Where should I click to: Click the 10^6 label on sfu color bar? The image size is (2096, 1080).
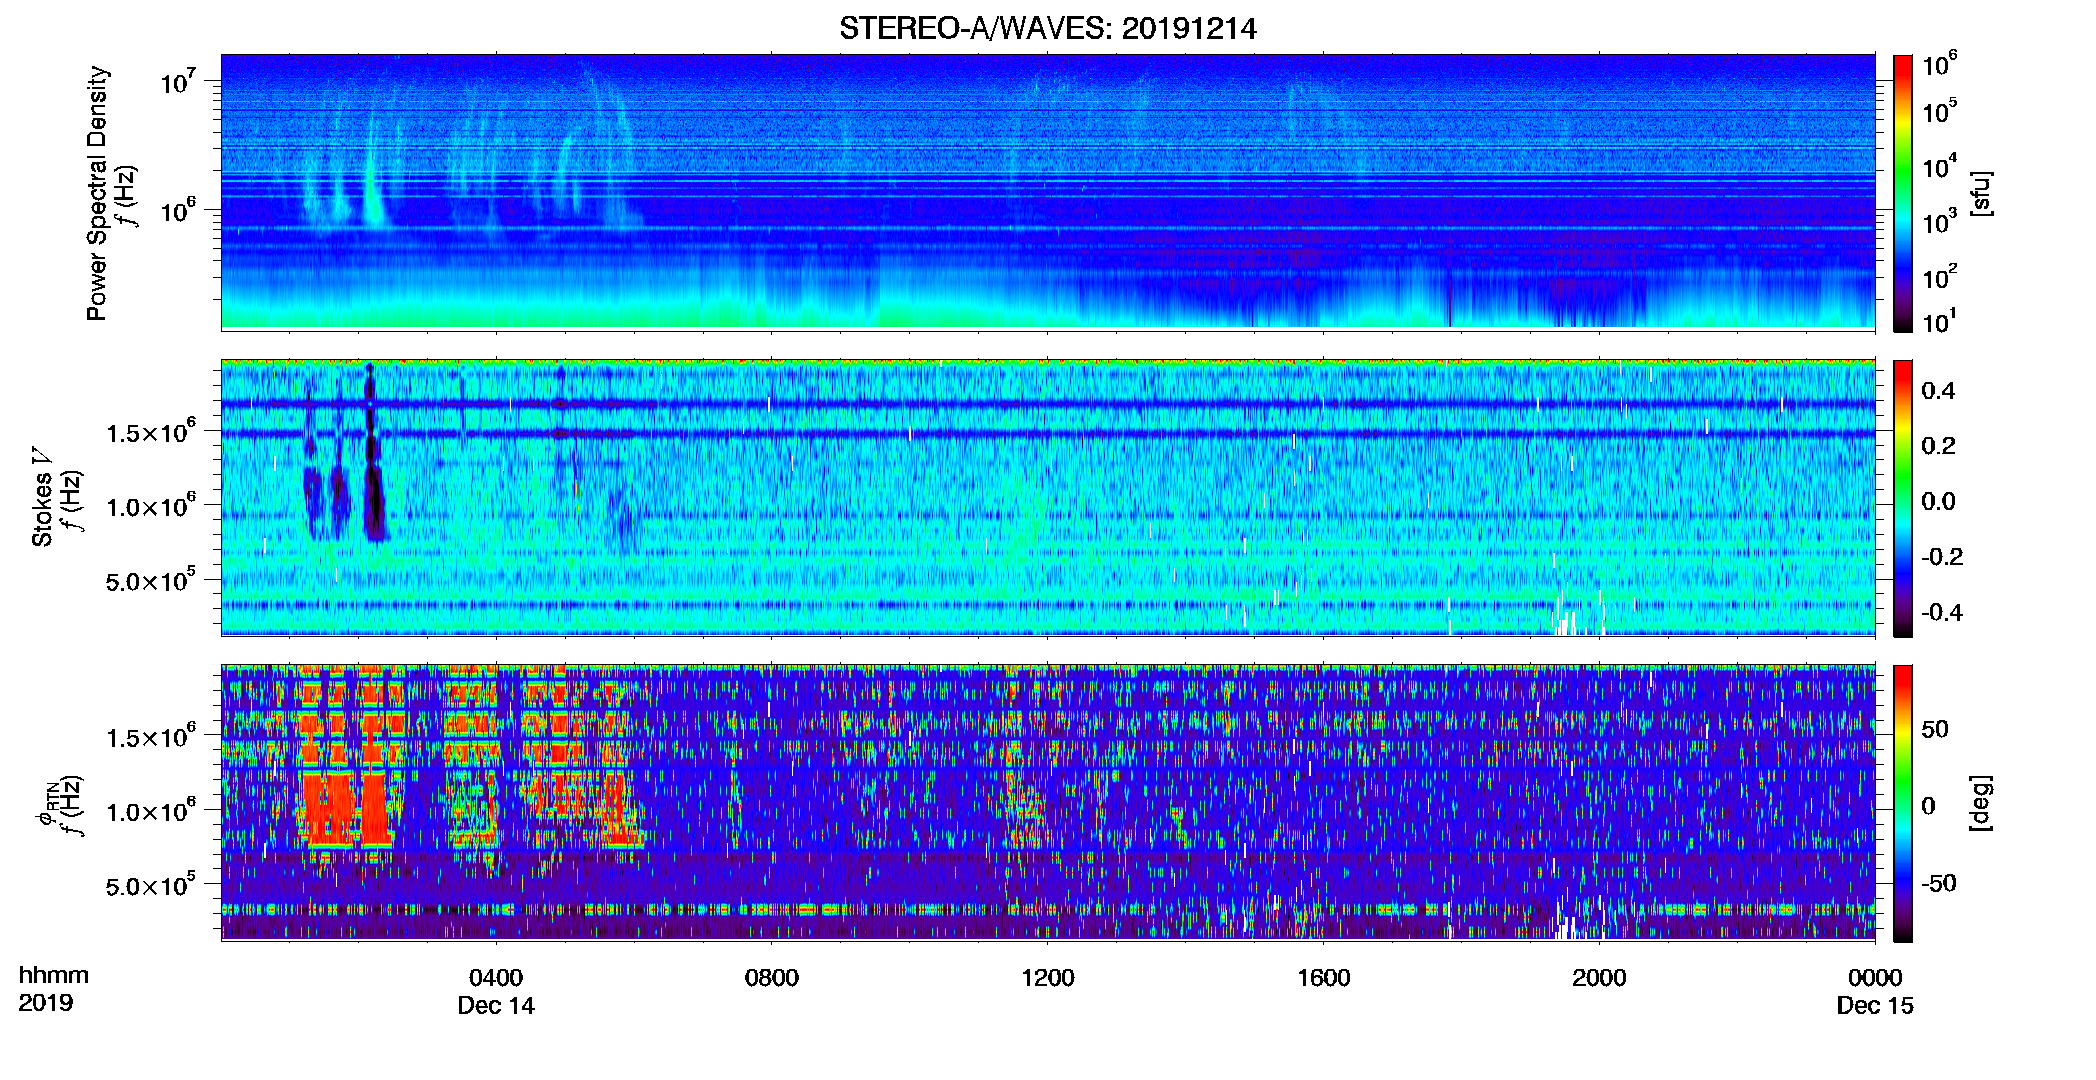coord(1939,64)
